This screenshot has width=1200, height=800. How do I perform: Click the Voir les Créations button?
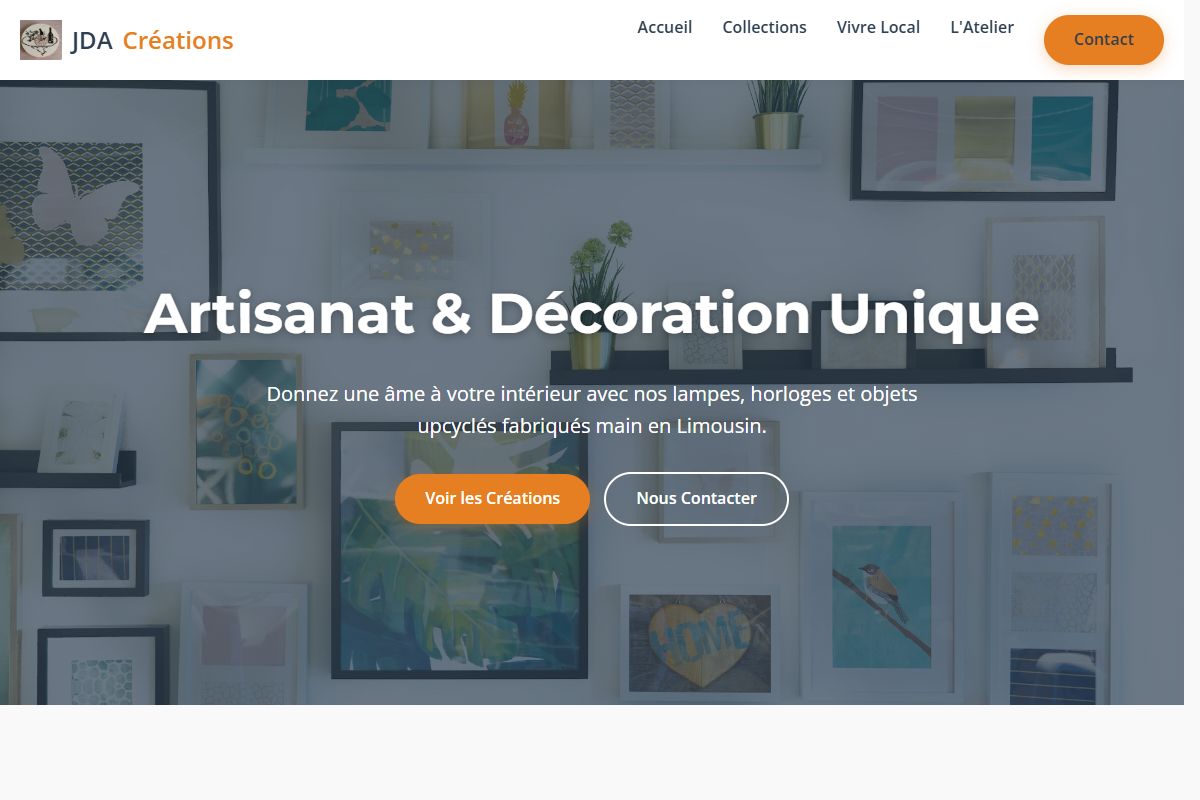click(492, 498)
